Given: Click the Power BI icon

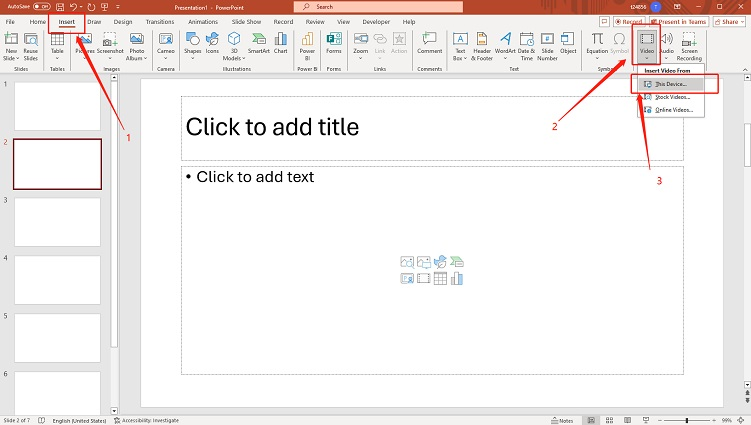Looking at the screenshot, I should pos(307,46).
